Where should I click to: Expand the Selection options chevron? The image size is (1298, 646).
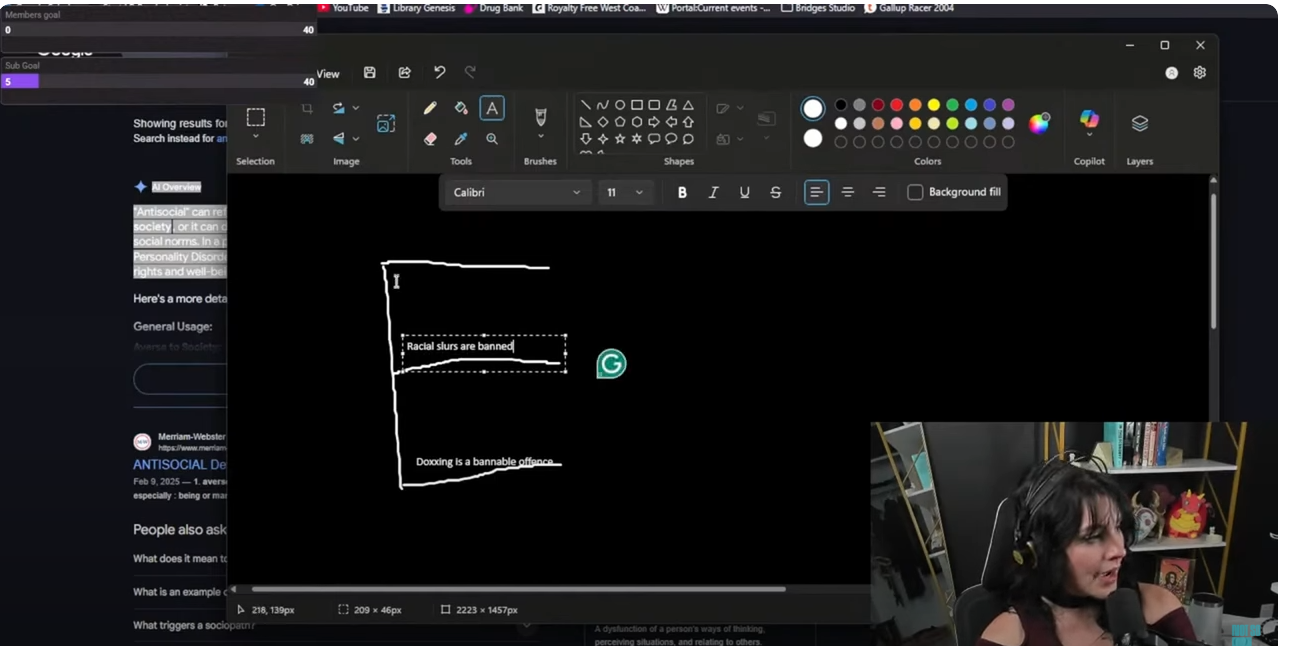point(256,137)
